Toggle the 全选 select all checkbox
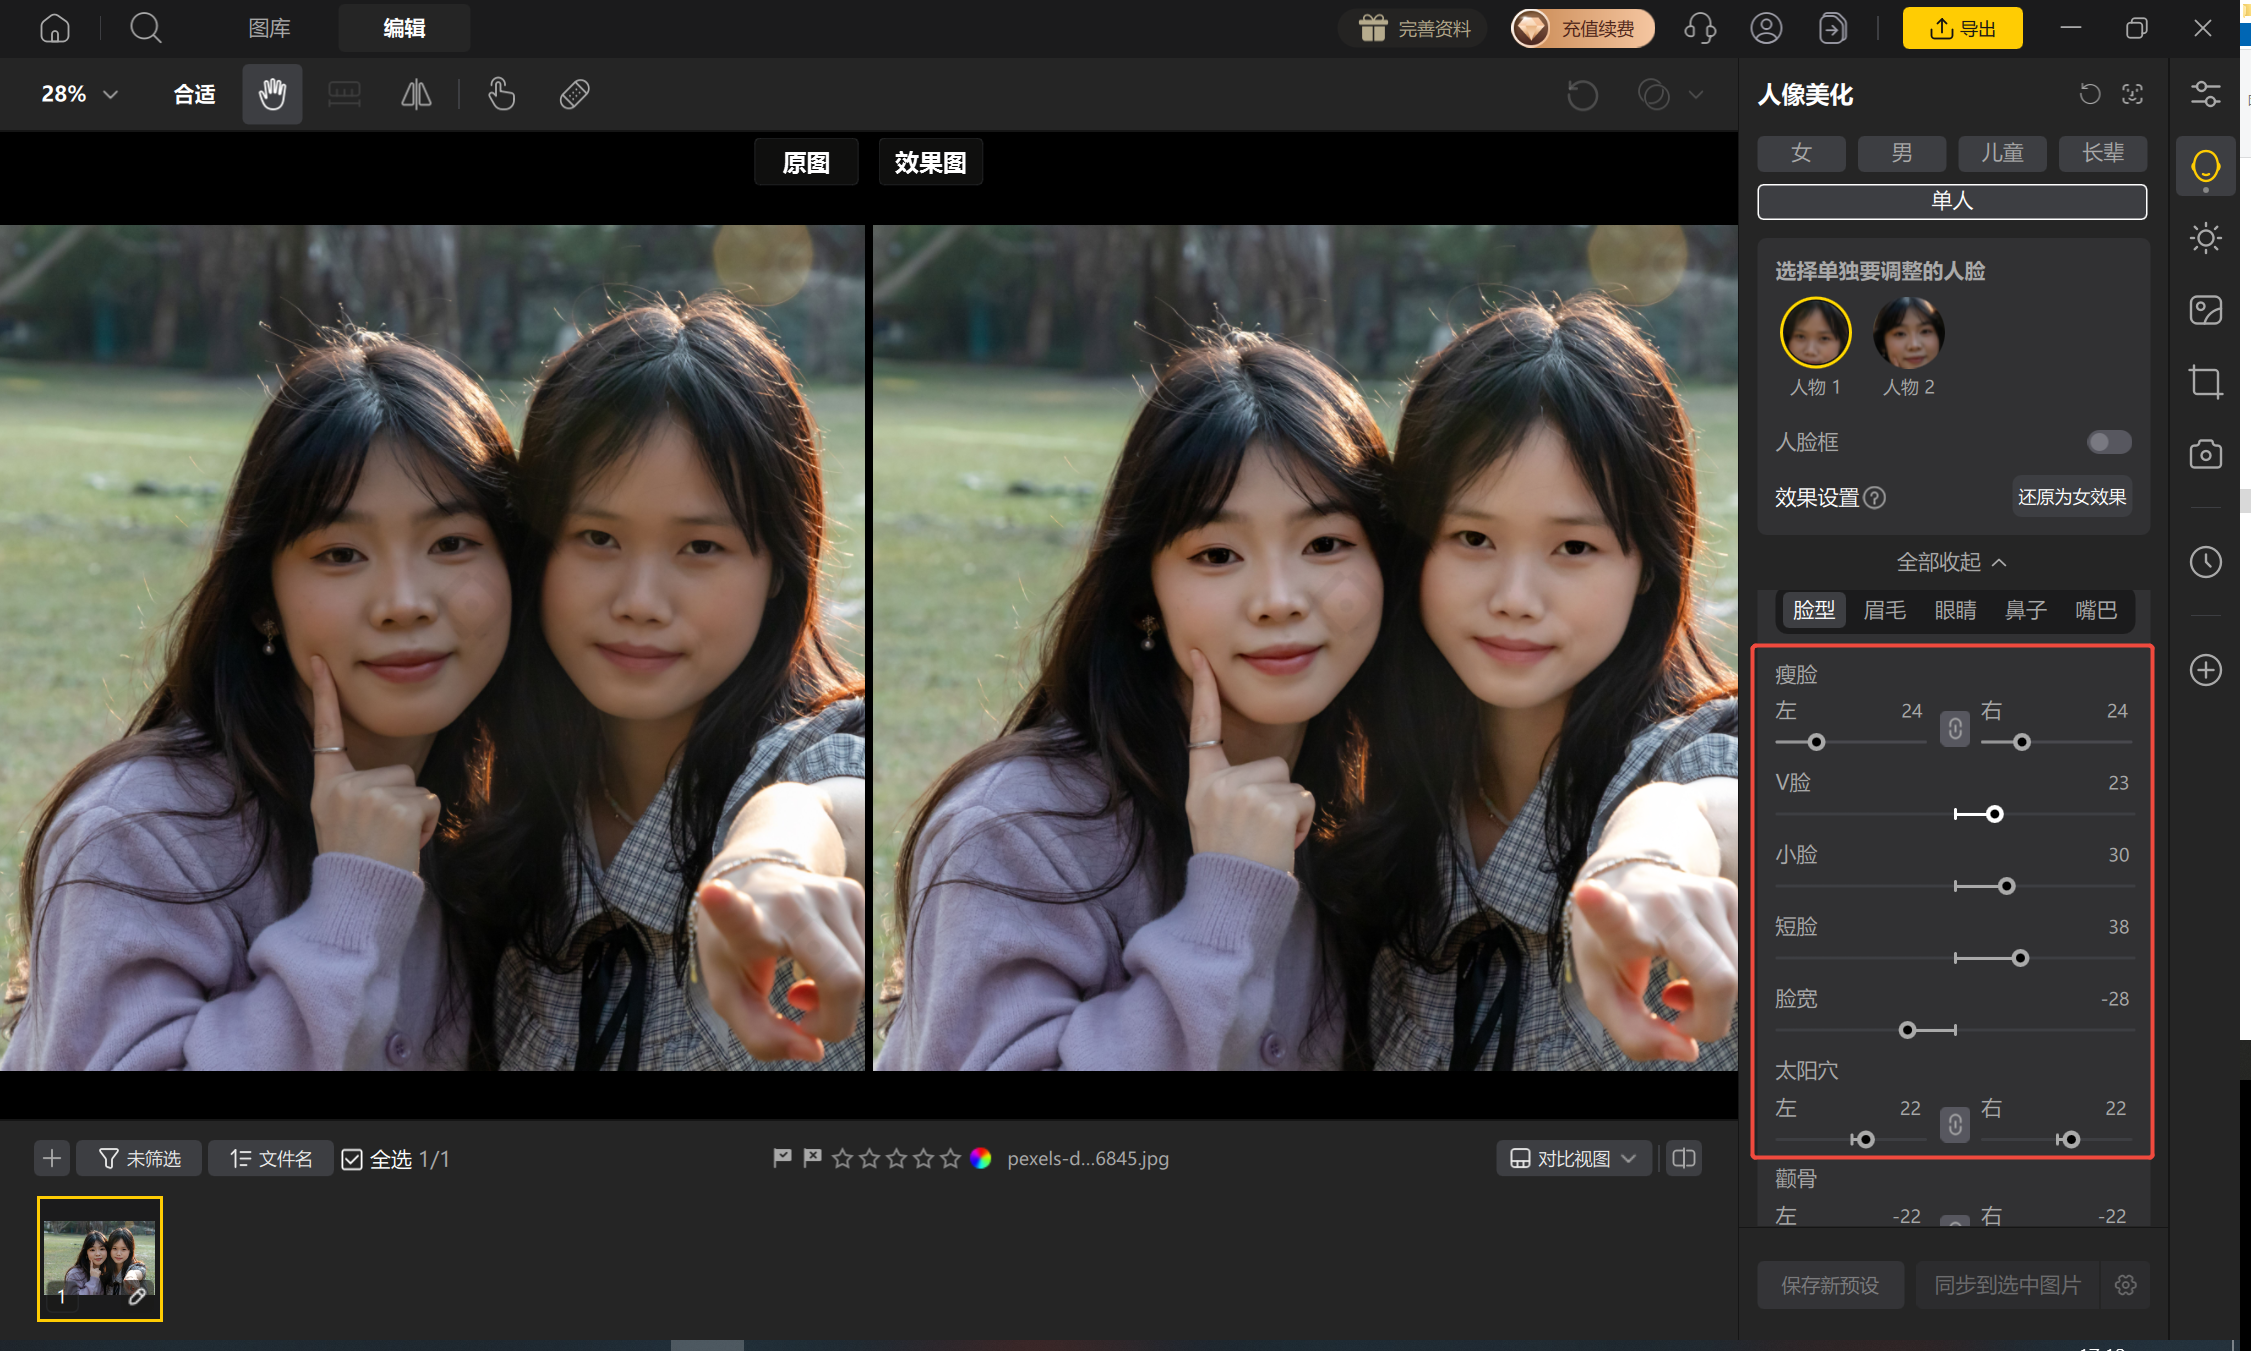The image size is (2251, 1351). tap(351, 1159)
